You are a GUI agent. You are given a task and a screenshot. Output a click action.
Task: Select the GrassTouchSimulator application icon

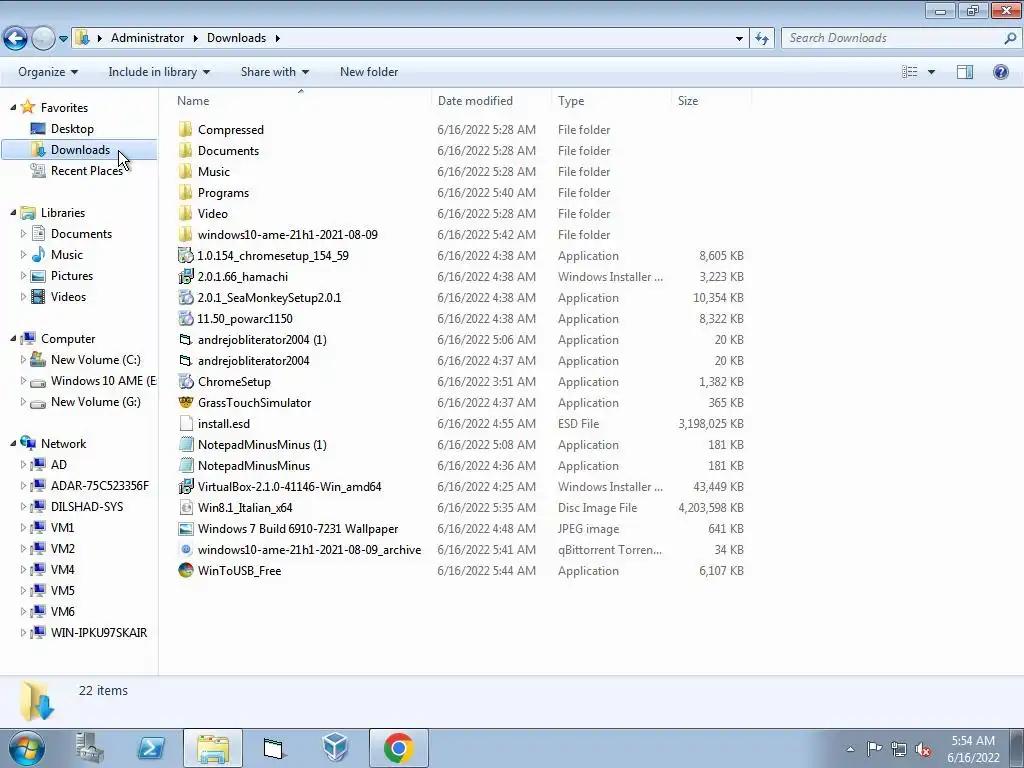click(x=186, y=402)
